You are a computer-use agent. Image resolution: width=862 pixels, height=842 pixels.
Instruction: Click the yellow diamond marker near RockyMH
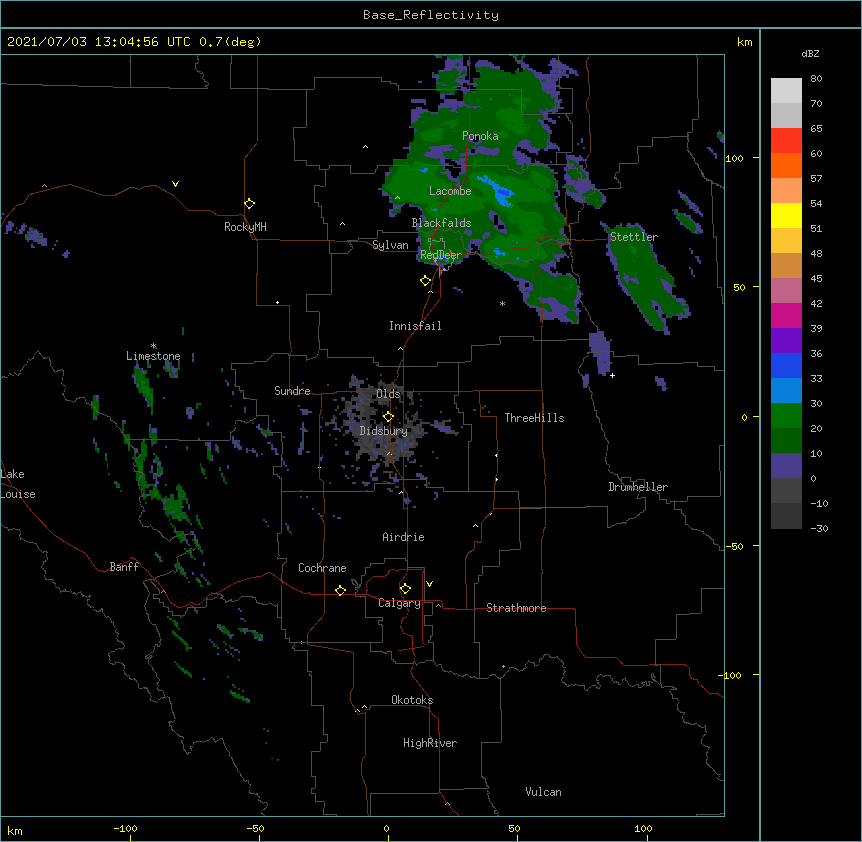249,204
